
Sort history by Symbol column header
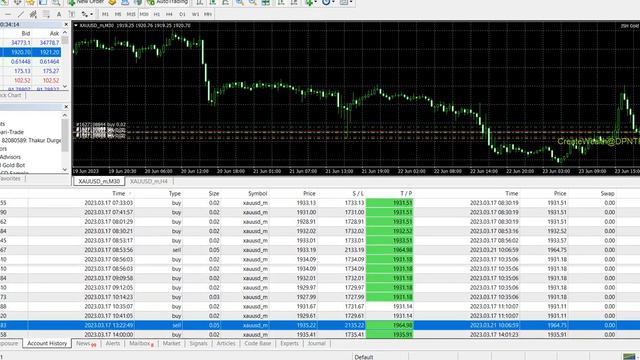pos(258,193)
